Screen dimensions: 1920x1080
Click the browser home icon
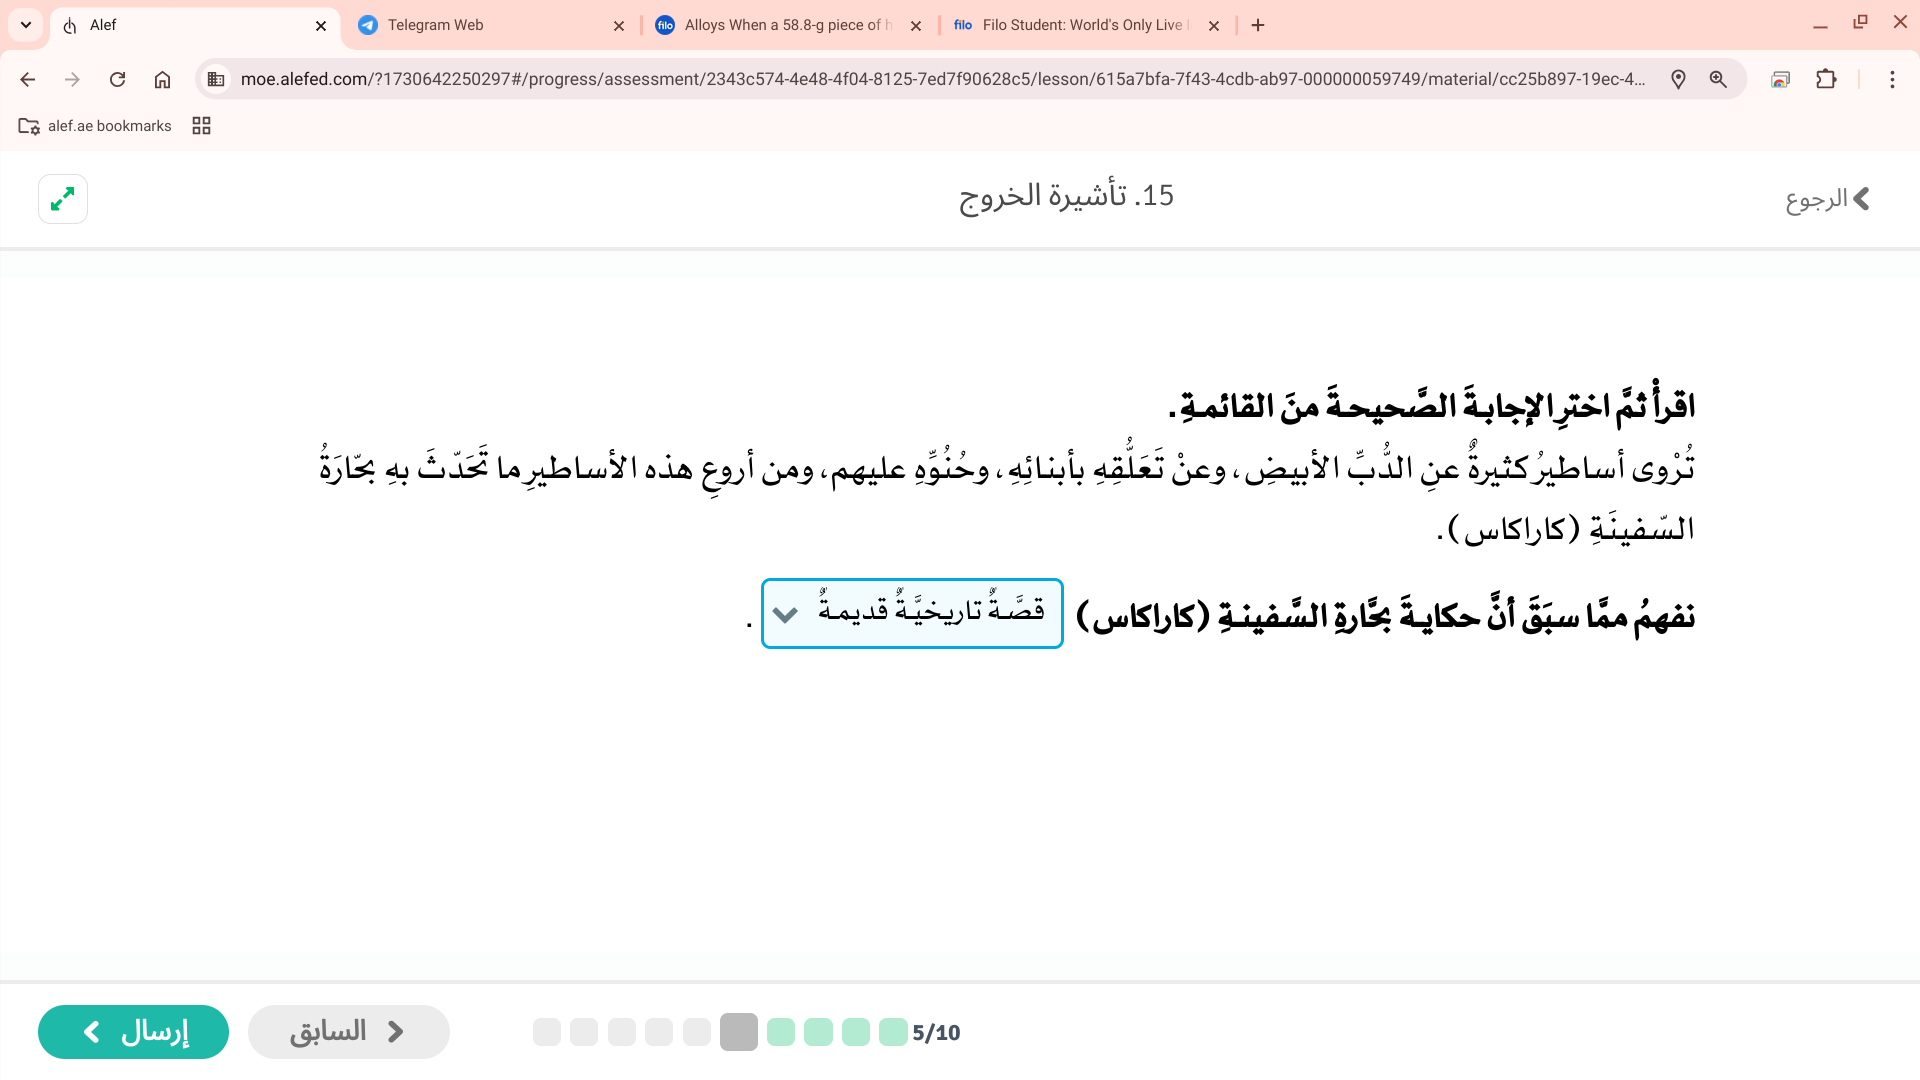pos(162,79)
